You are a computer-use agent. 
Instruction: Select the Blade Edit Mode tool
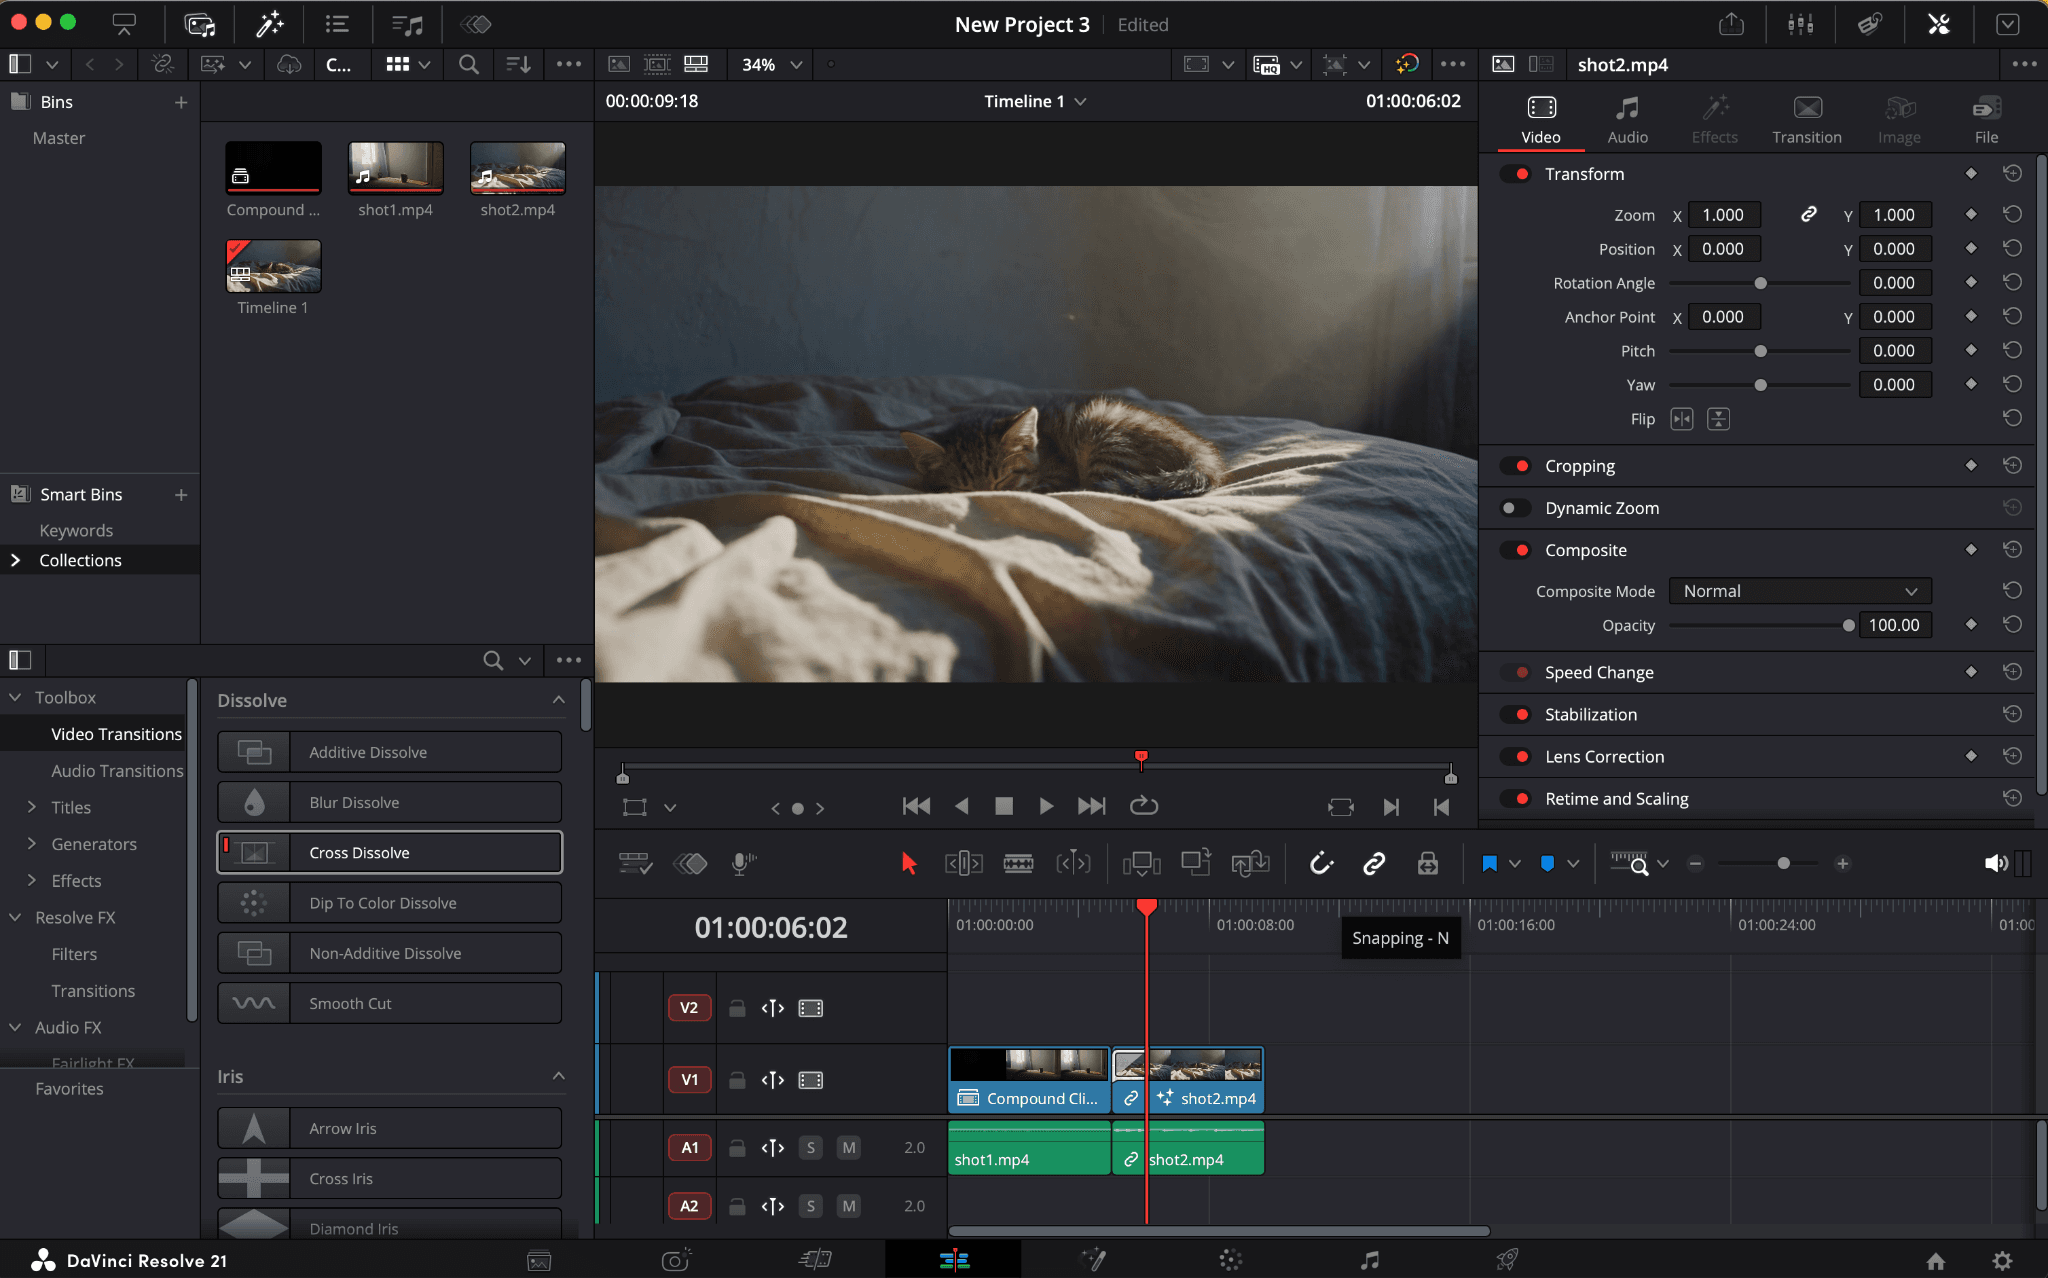1018,863
